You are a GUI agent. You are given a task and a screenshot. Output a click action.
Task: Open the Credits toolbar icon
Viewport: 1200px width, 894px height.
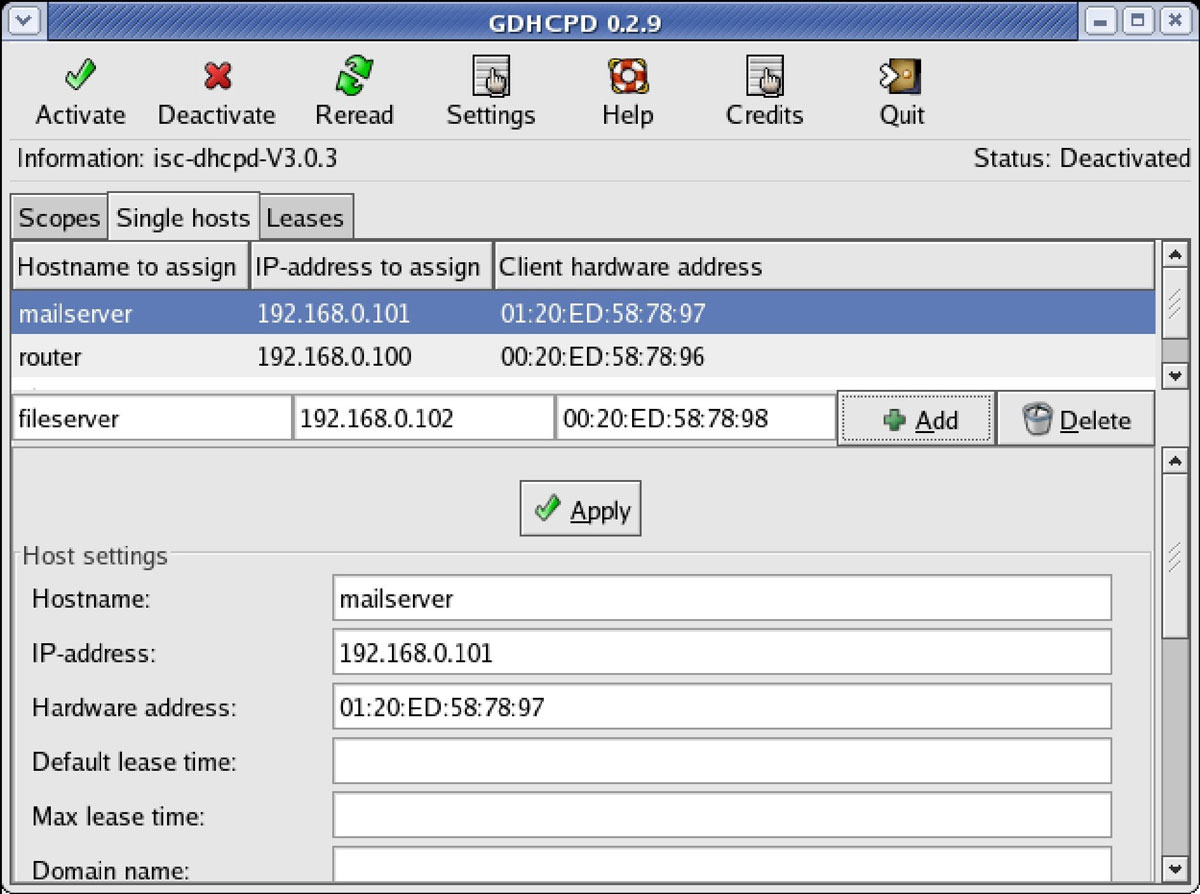[765, 76]
